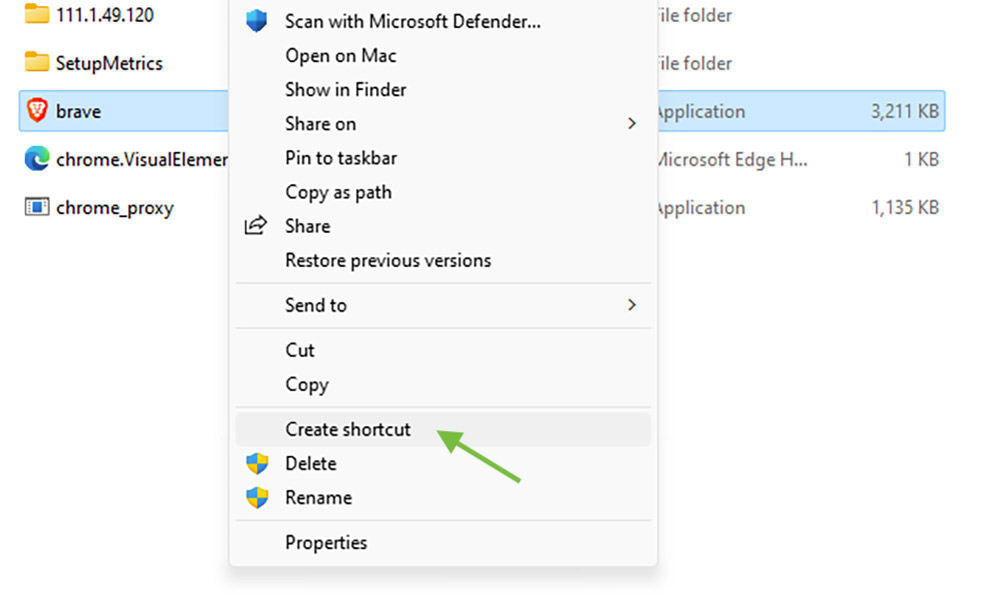Click the Edge icon for chrome.VisualElements file

pyautogui.click(x=37, y=158)
